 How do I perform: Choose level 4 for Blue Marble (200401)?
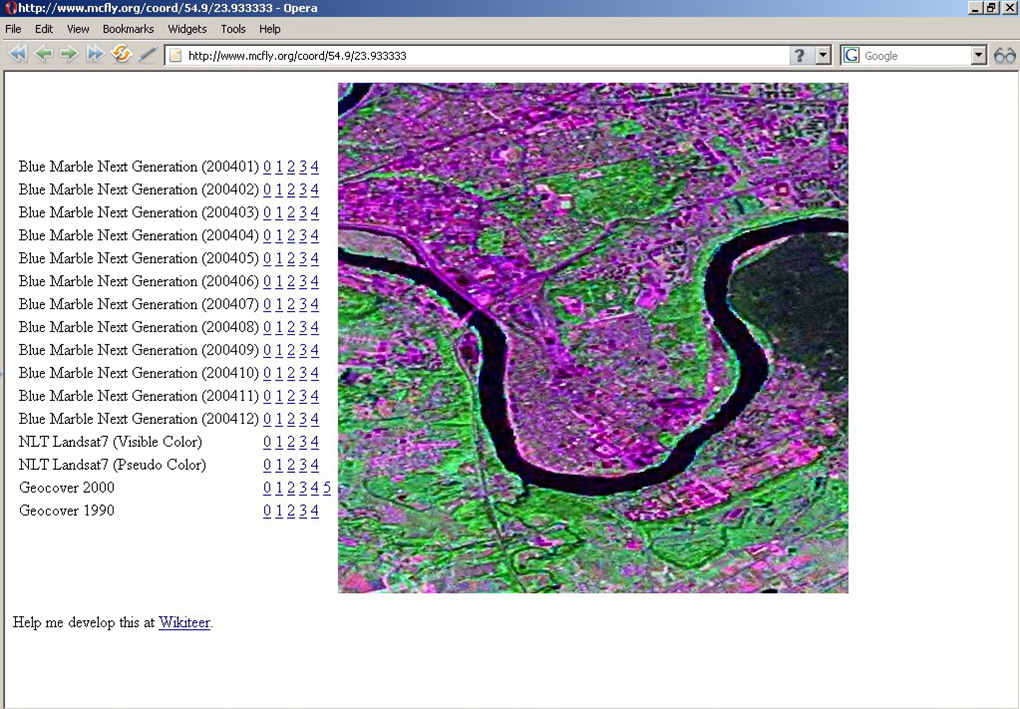[x=314, y=167]
